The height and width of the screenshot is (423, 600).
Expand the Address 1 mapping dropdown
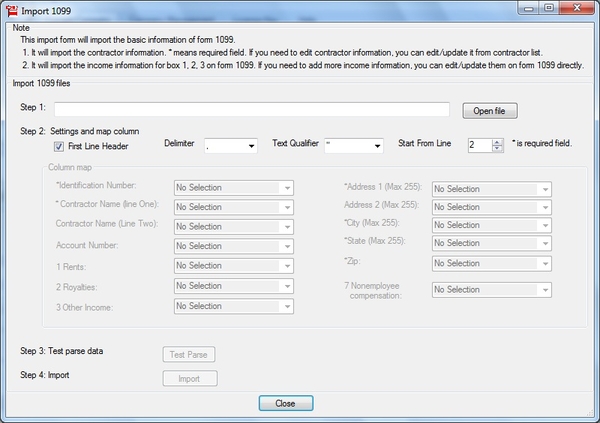[x=491, y=189]
